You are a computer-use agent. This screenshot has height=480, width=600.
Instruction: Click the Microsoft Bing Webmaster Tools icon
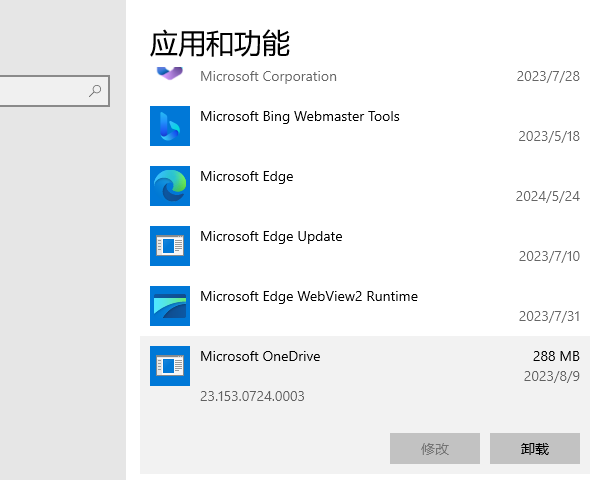point(170,126)
